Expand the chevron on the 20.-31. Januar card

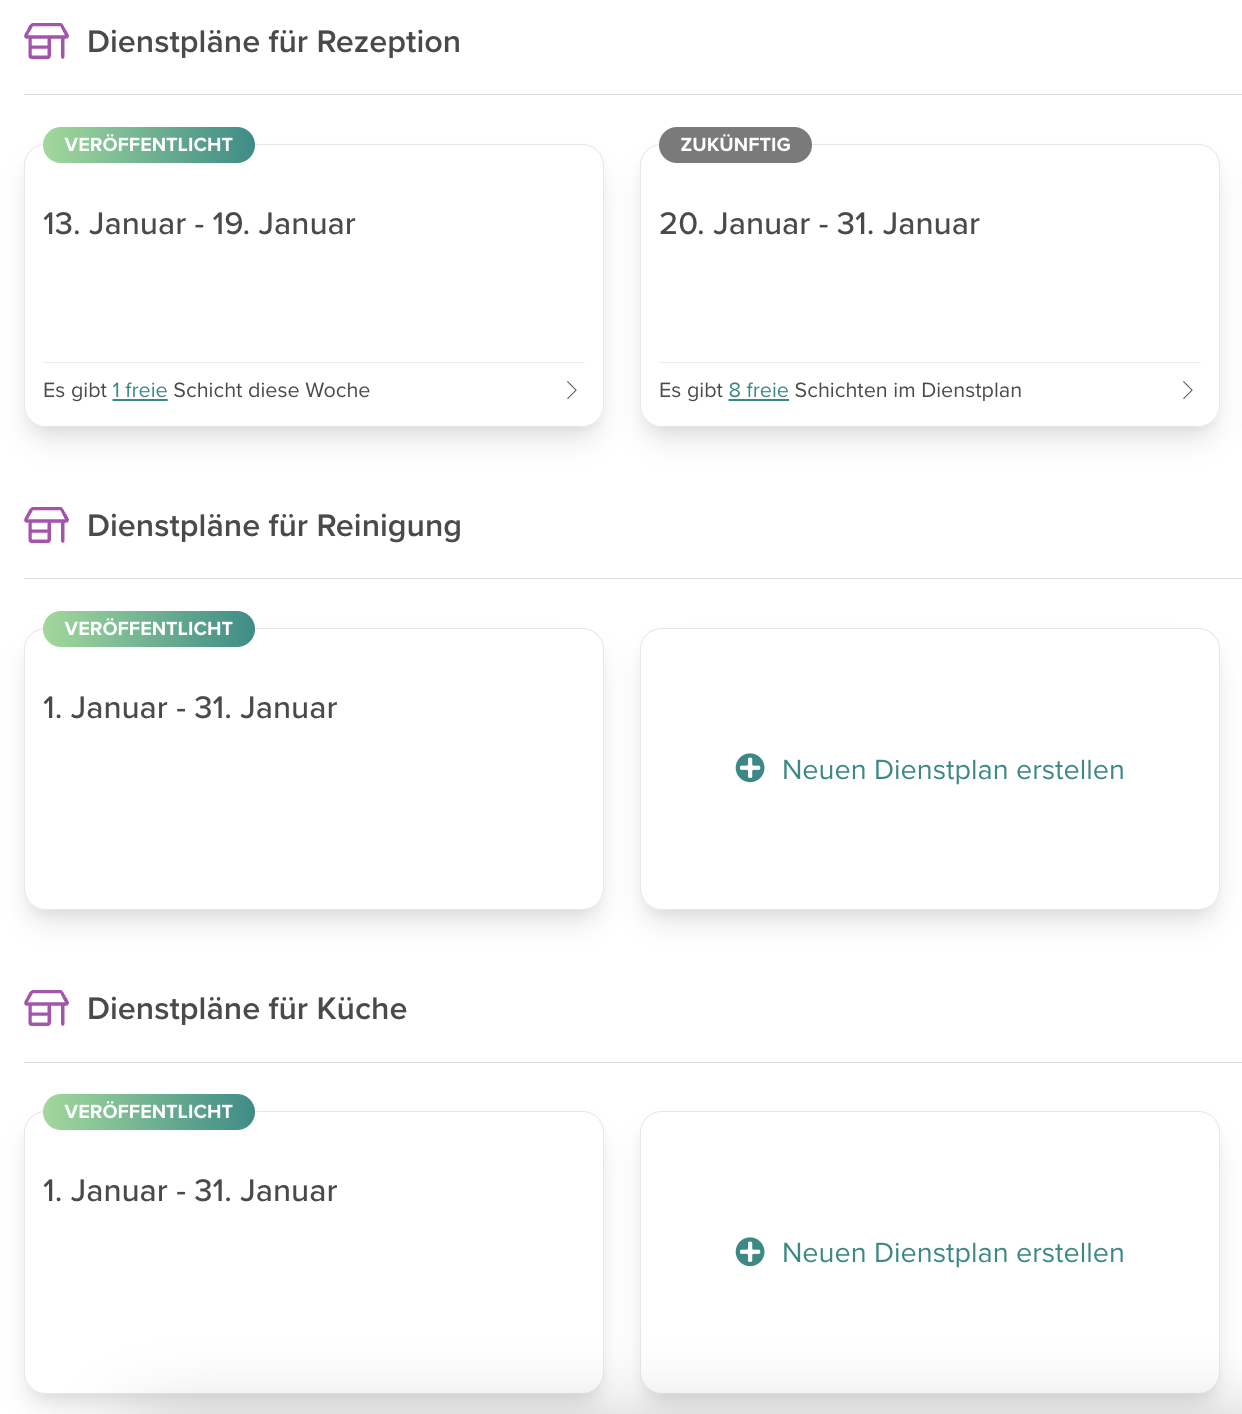pos(1188,390)
